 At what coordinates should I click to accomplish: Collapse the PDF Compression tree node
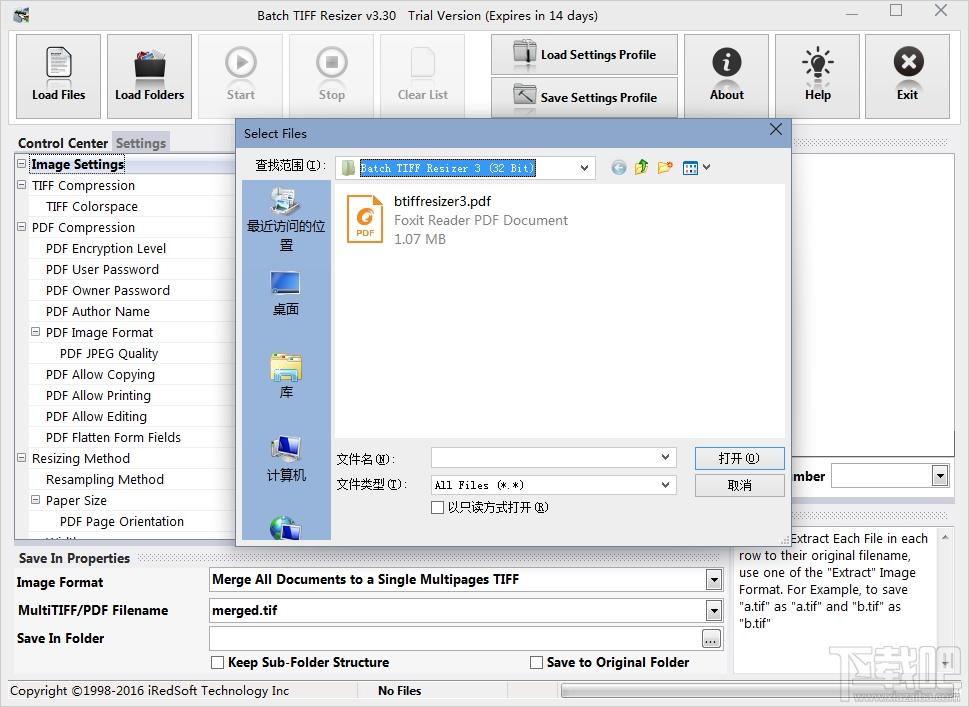(x=22, y=227)
